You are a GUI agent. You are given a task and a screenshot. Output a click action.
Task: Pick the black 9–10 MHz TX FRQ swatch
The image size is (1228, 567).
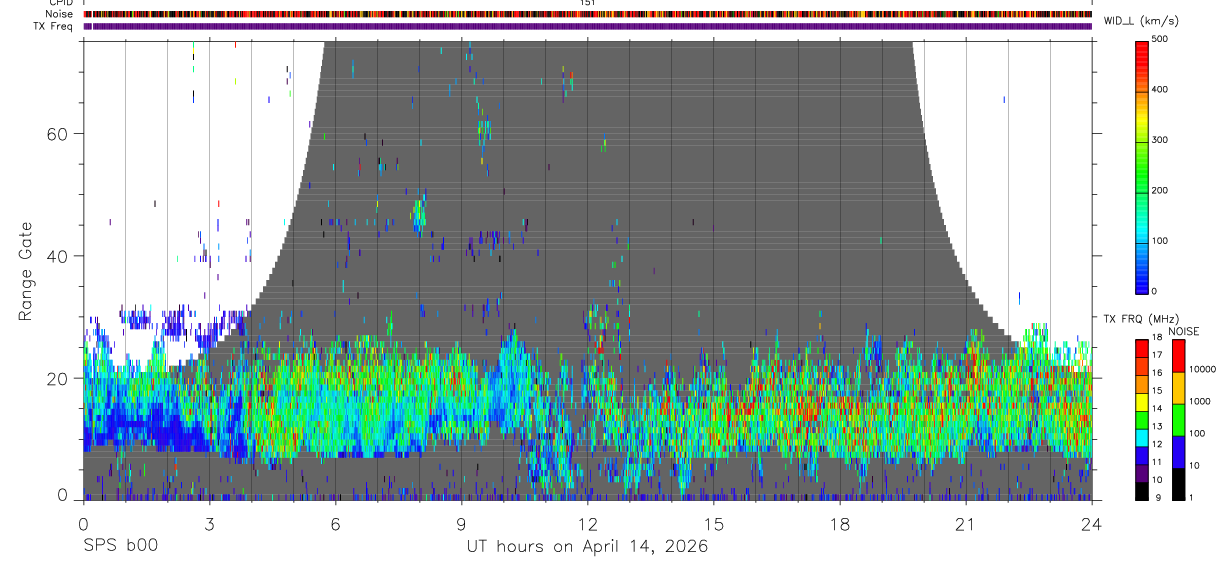point(1142,491)
